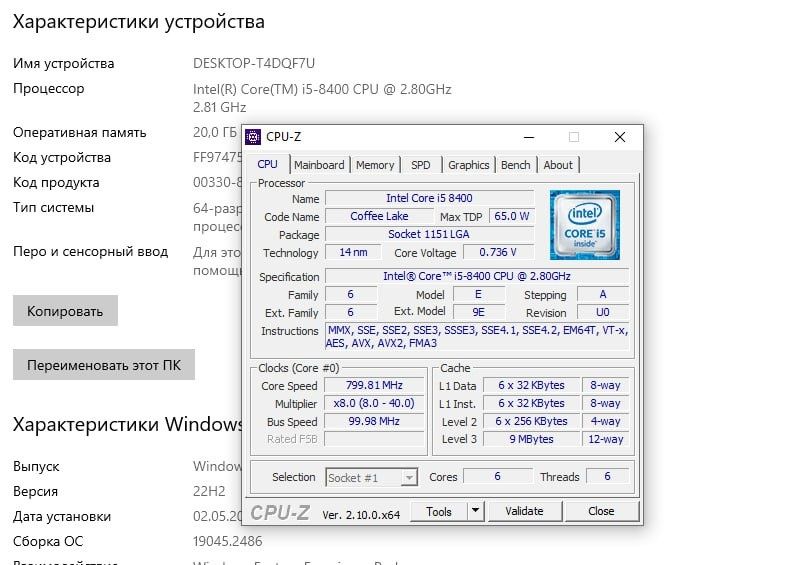Click the Intel Core i5 inside logo
This screenshot has height=565, width=803.
[x=584, y=225]
